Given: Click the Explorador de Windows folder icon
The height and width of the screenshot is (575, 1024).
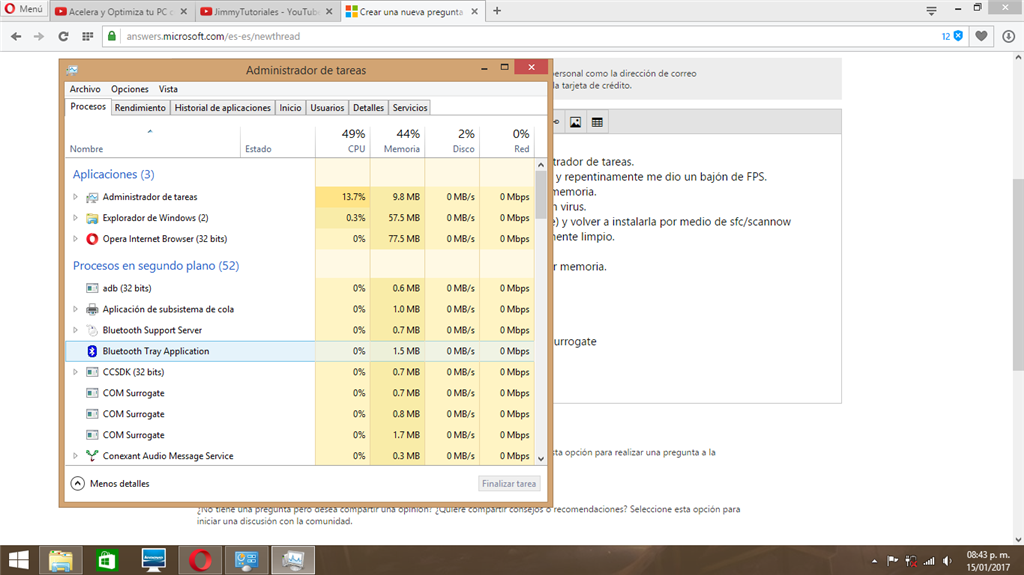Looking at the screenshot, I should coord(92,218).
